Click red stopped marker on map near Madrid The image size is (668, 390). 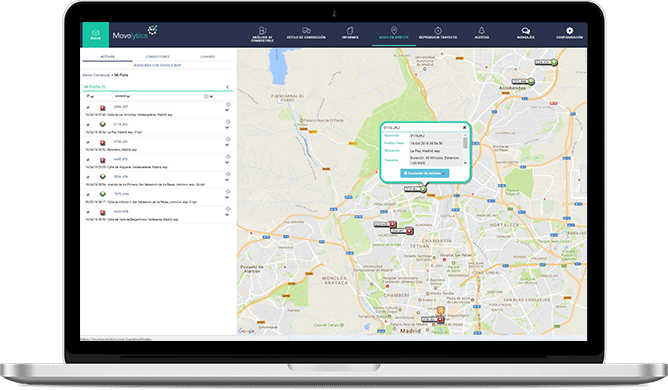point(440,319)
